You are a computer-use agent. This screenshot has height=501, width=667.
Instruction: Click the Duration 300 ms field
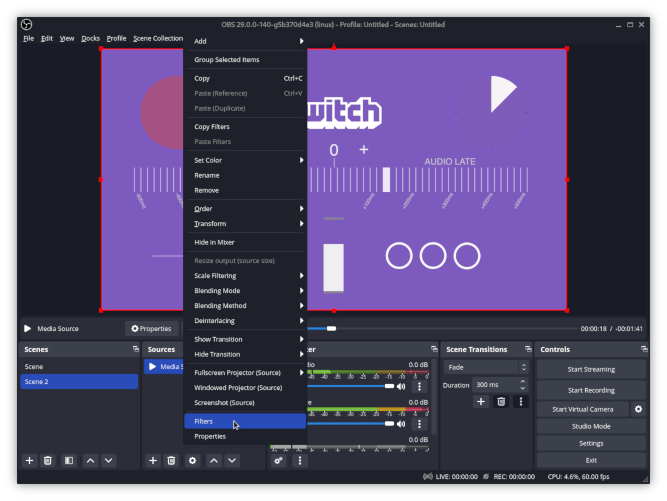[x=500, y=385]
